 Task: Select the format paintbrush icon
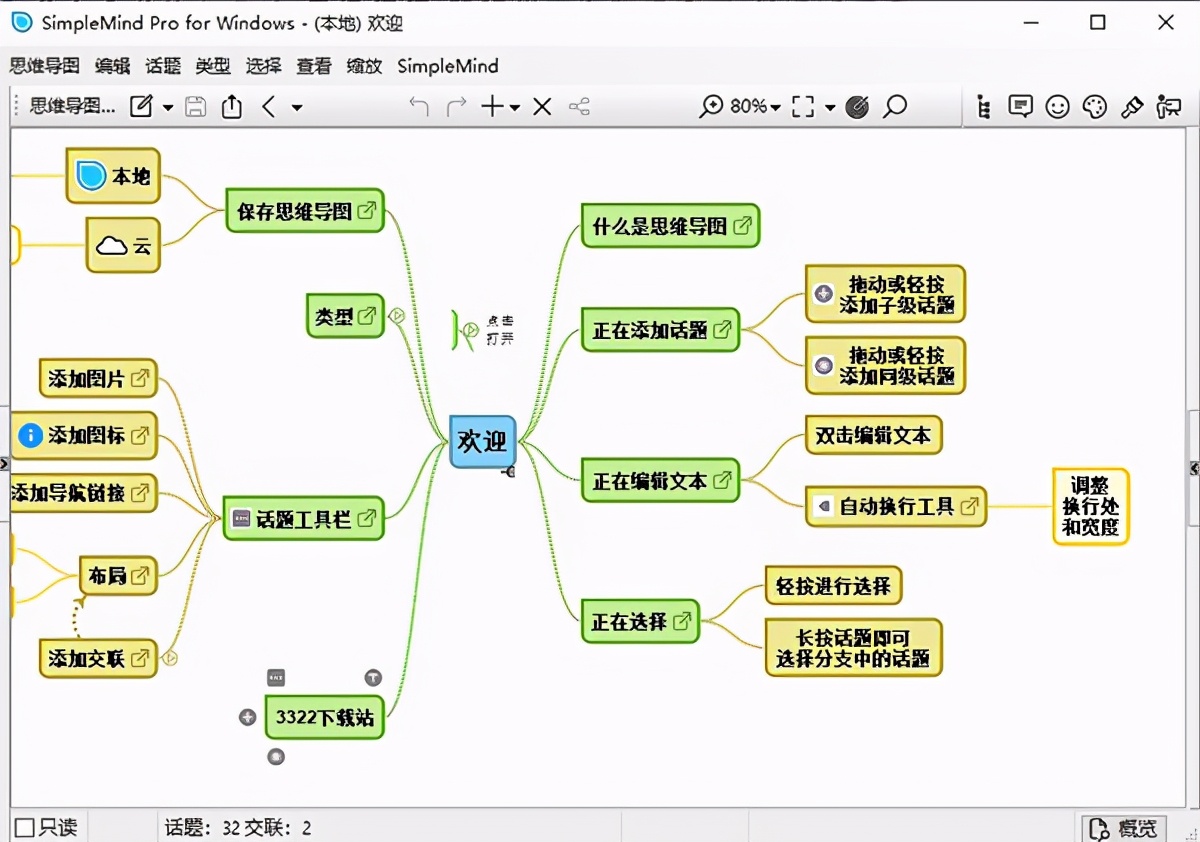pos(1132,106)
